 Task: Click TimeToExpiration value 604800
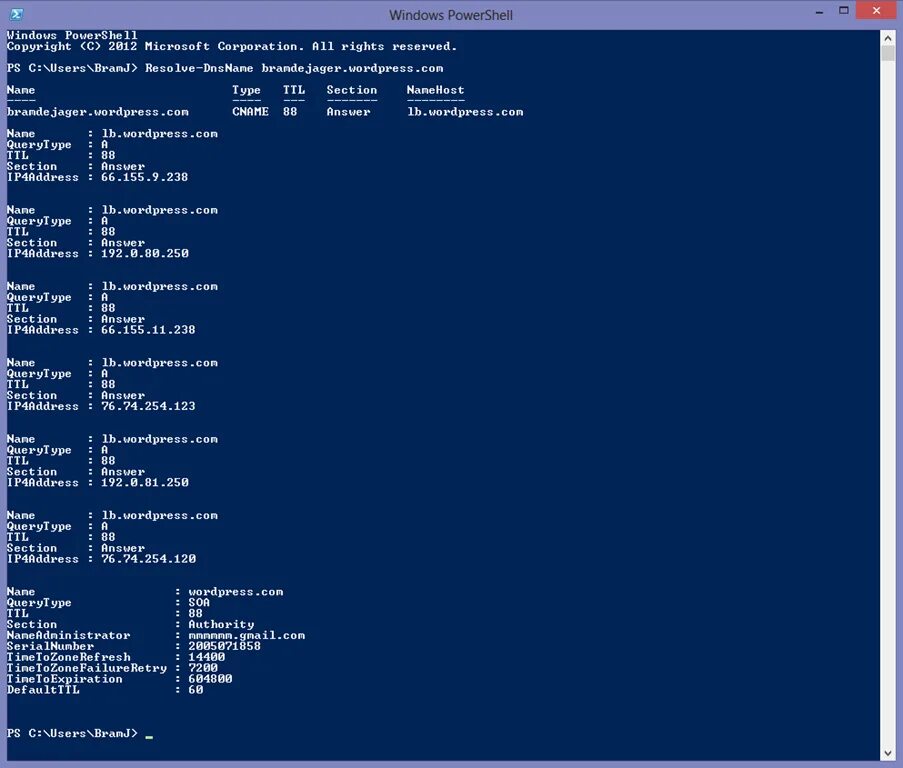[210, 679]
